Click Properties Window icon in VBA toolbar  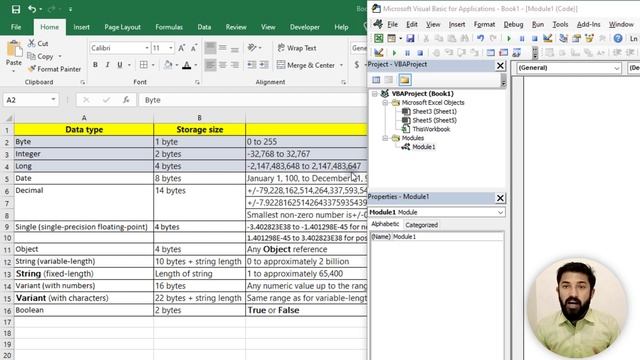tap(576, 38)
